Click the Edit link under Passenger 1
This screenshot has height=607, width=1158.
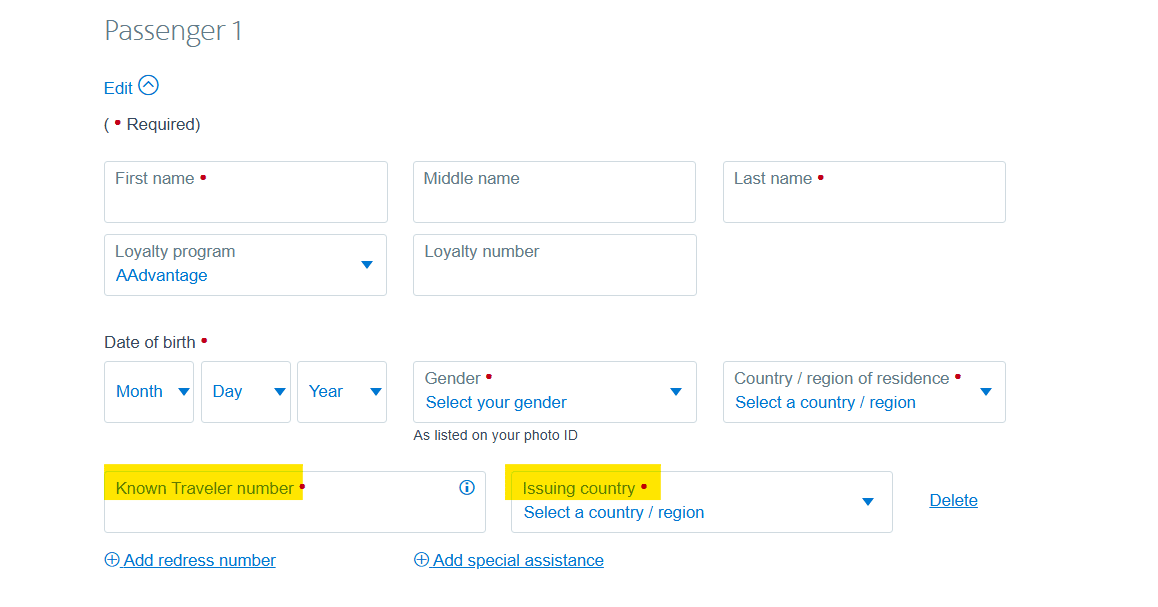[x=118, y=88]
